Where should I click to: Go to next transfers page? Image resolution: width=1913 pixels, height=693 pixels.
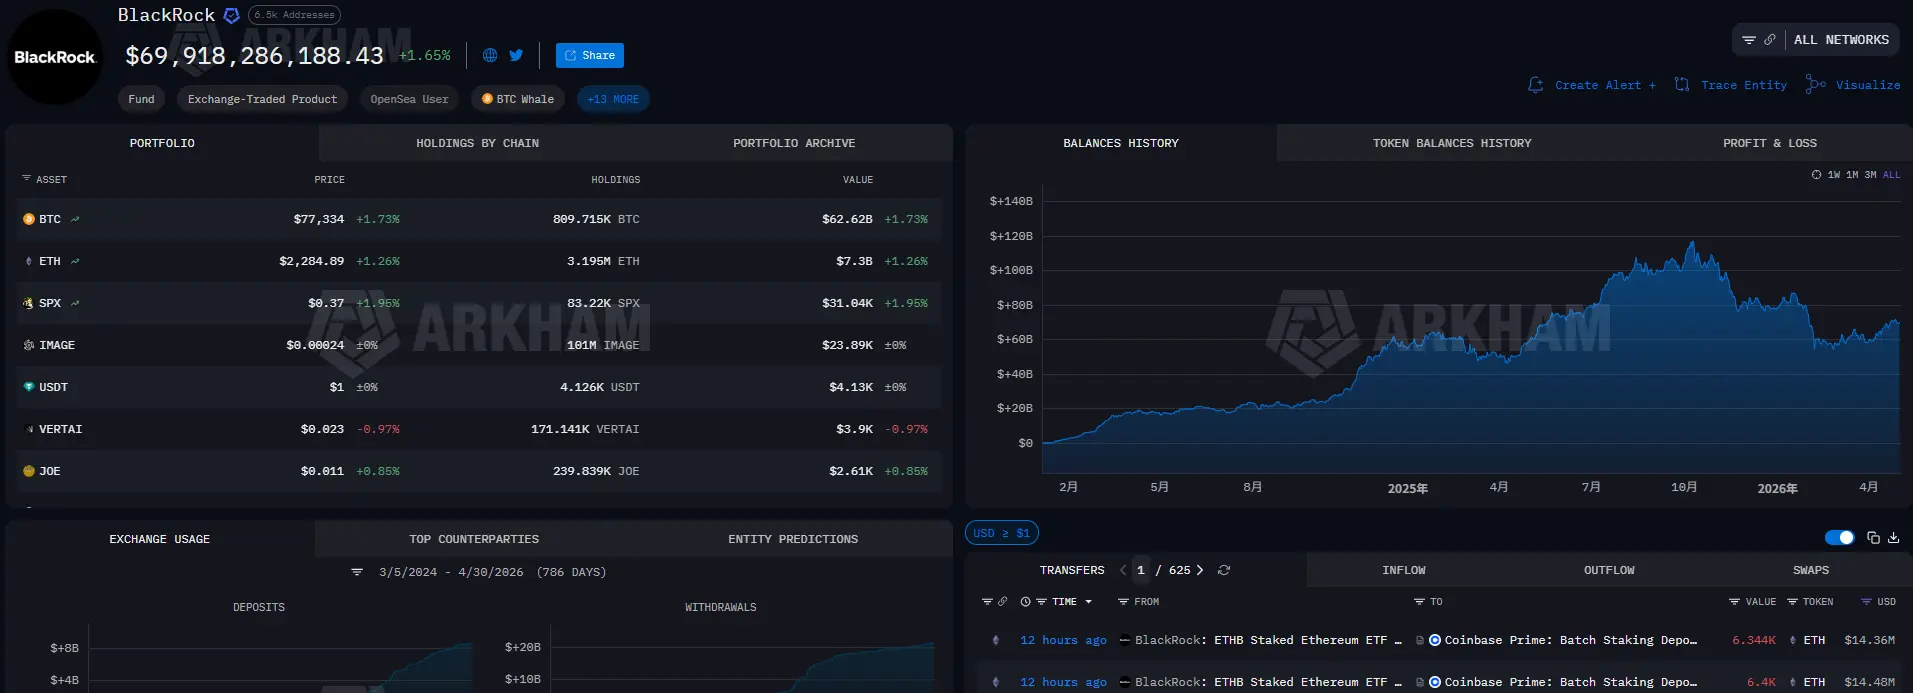[x=1200, y=570]
